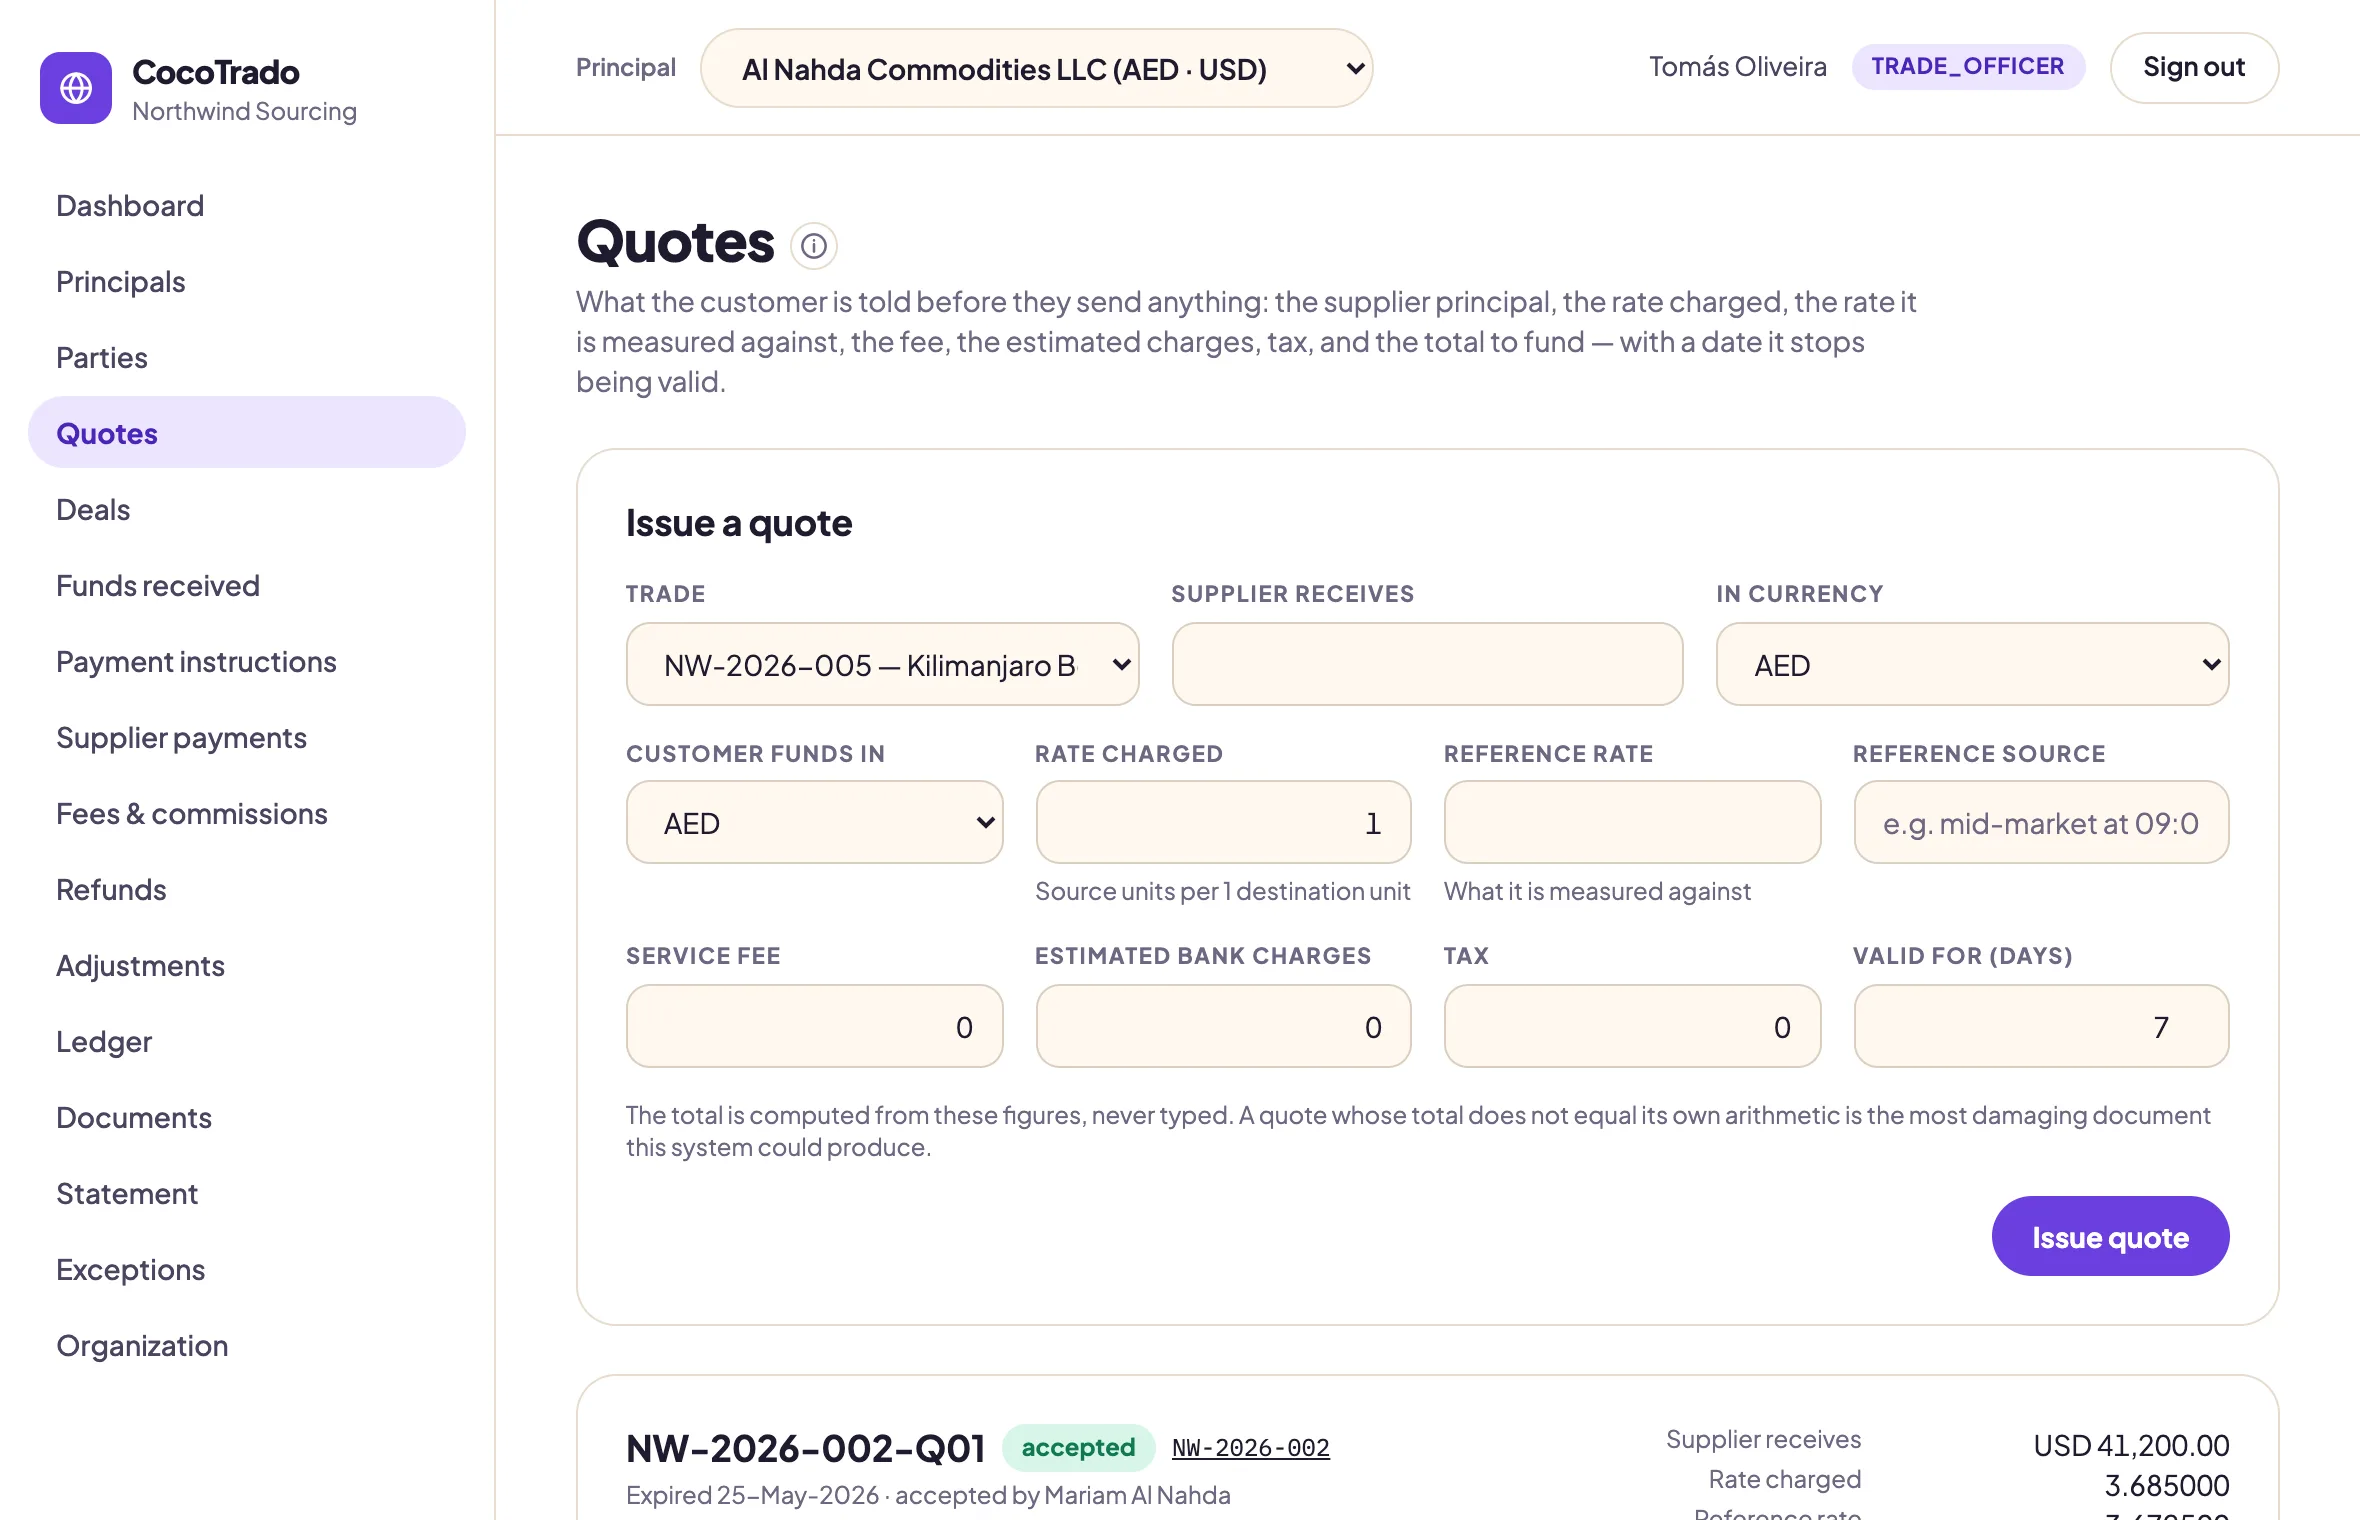Click the info icon next to Quotes heading

pos(814,245)
